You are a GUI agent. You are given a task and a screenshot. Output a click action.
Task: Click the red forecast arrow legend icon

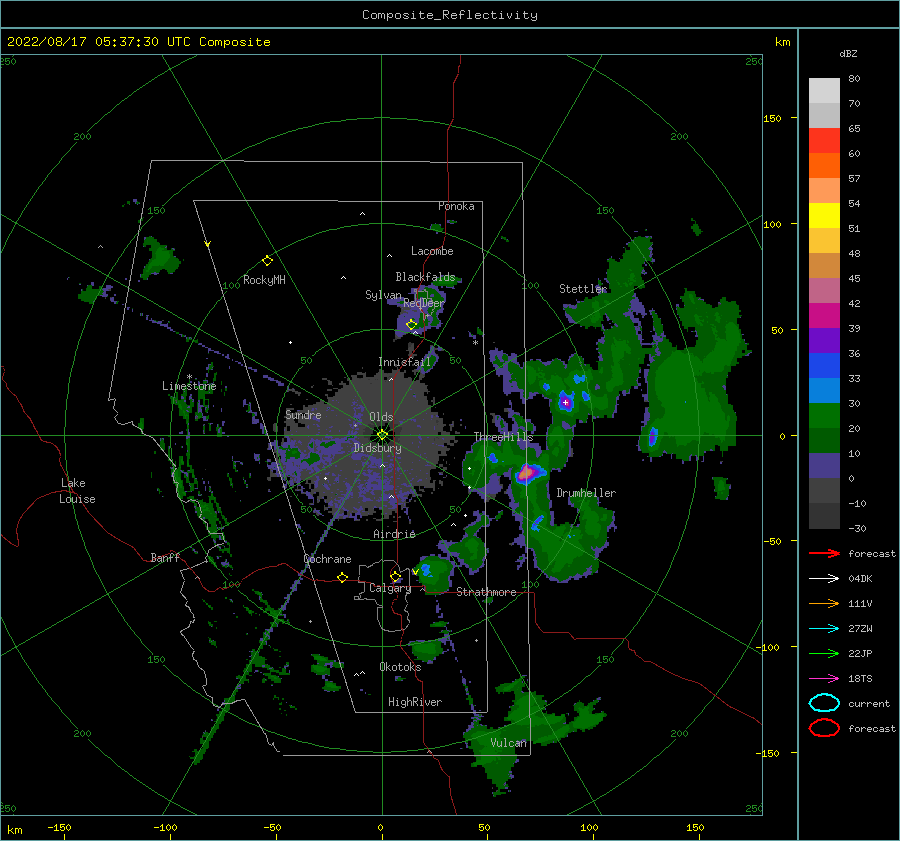point(824,553)
